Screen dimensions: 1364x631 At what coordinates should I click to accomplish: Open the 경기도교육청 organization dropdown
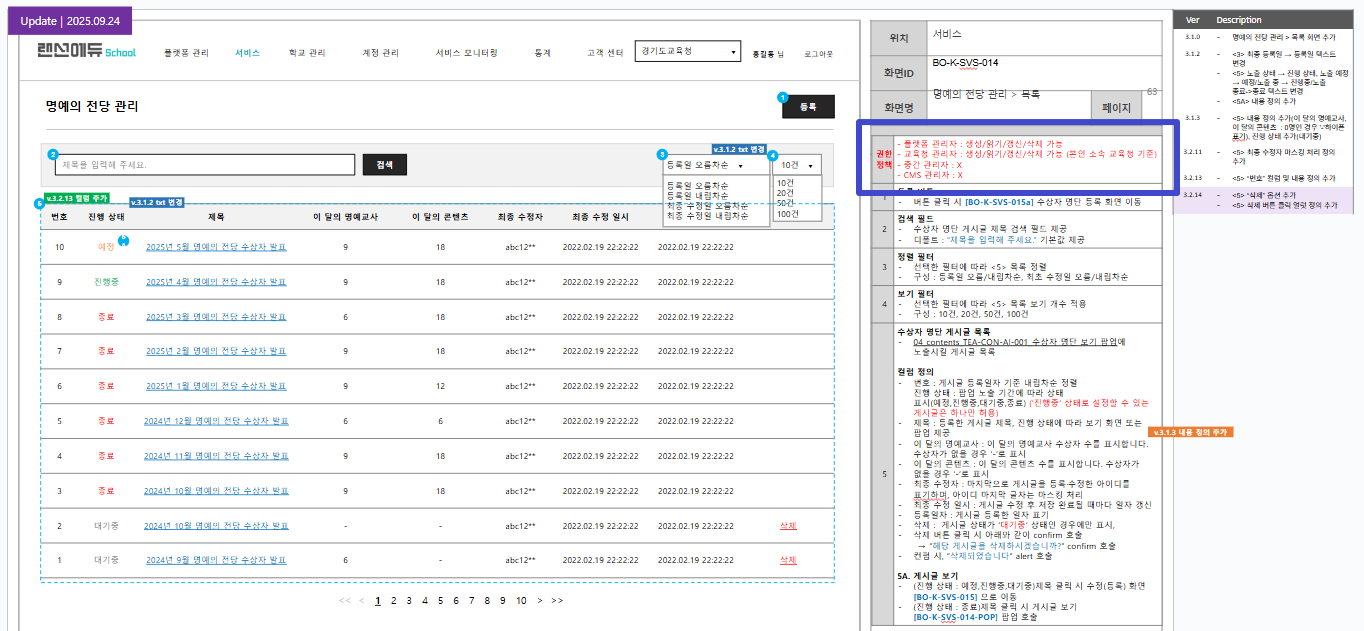pyautogui.click(x=687, y=52)
